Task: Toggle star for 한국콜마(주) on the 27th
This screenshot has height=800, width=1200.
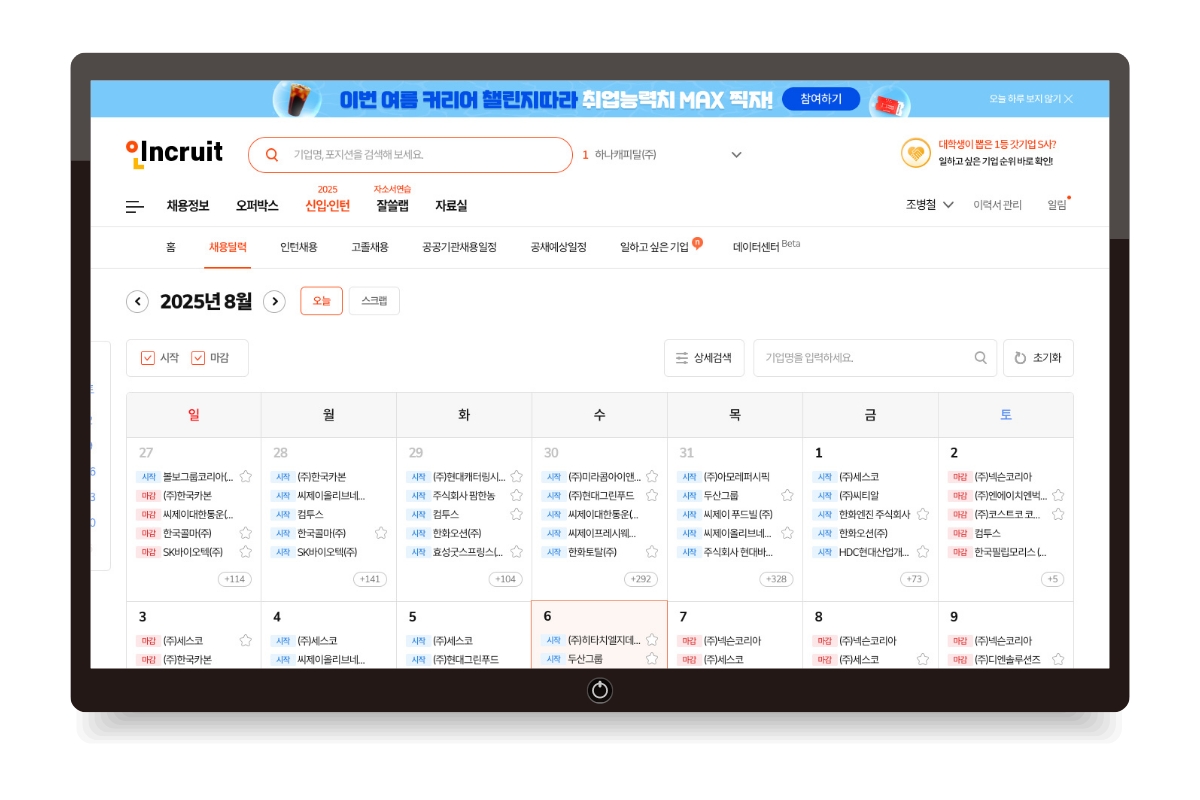Action: 246,533
